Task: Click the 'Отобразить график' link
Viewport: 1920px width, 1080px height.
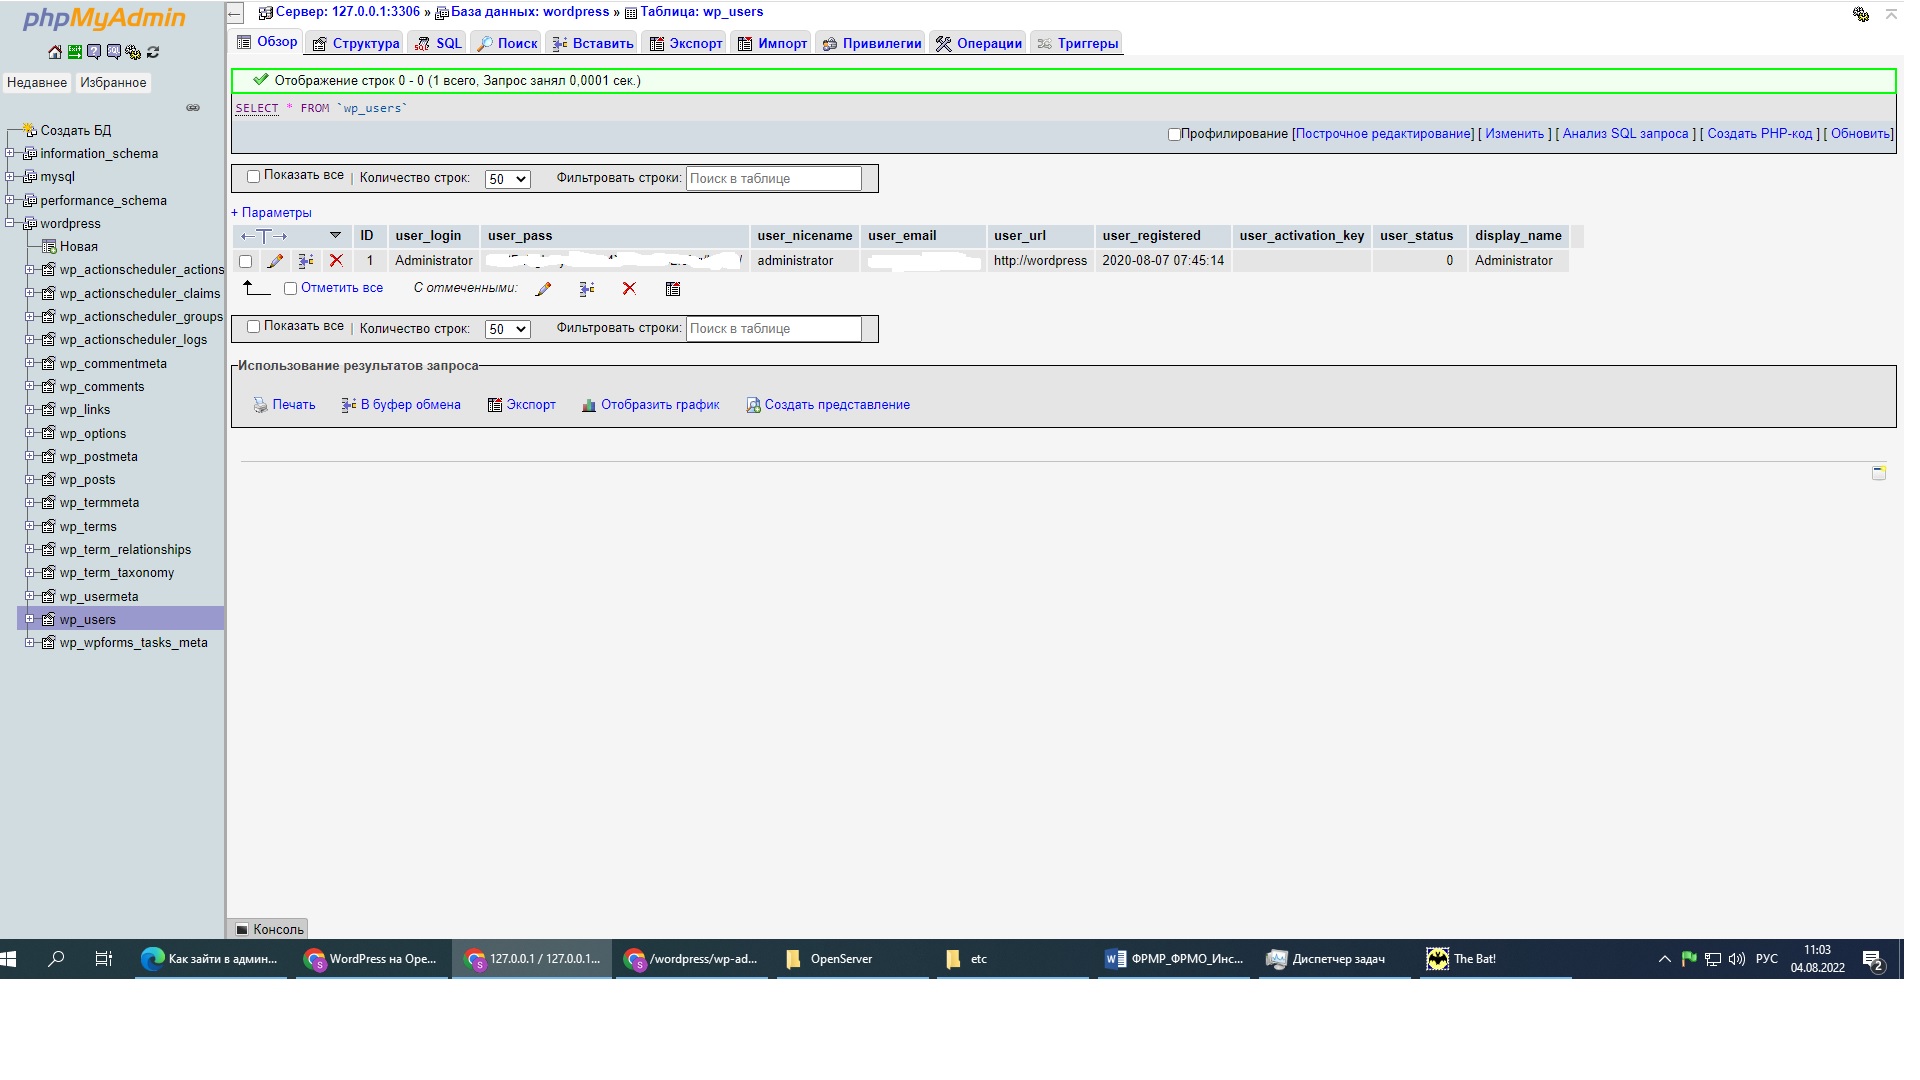Action: 660,405
